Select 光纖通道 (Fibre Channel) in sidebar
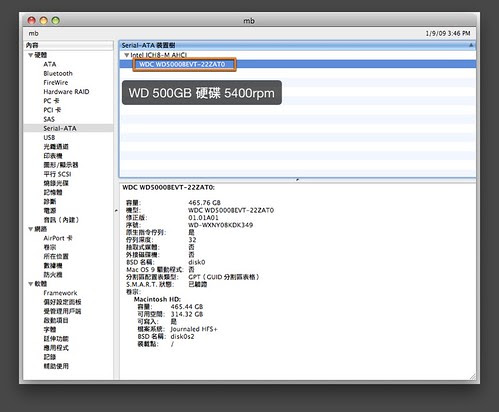The image size is (499, 412). (56, 147)
